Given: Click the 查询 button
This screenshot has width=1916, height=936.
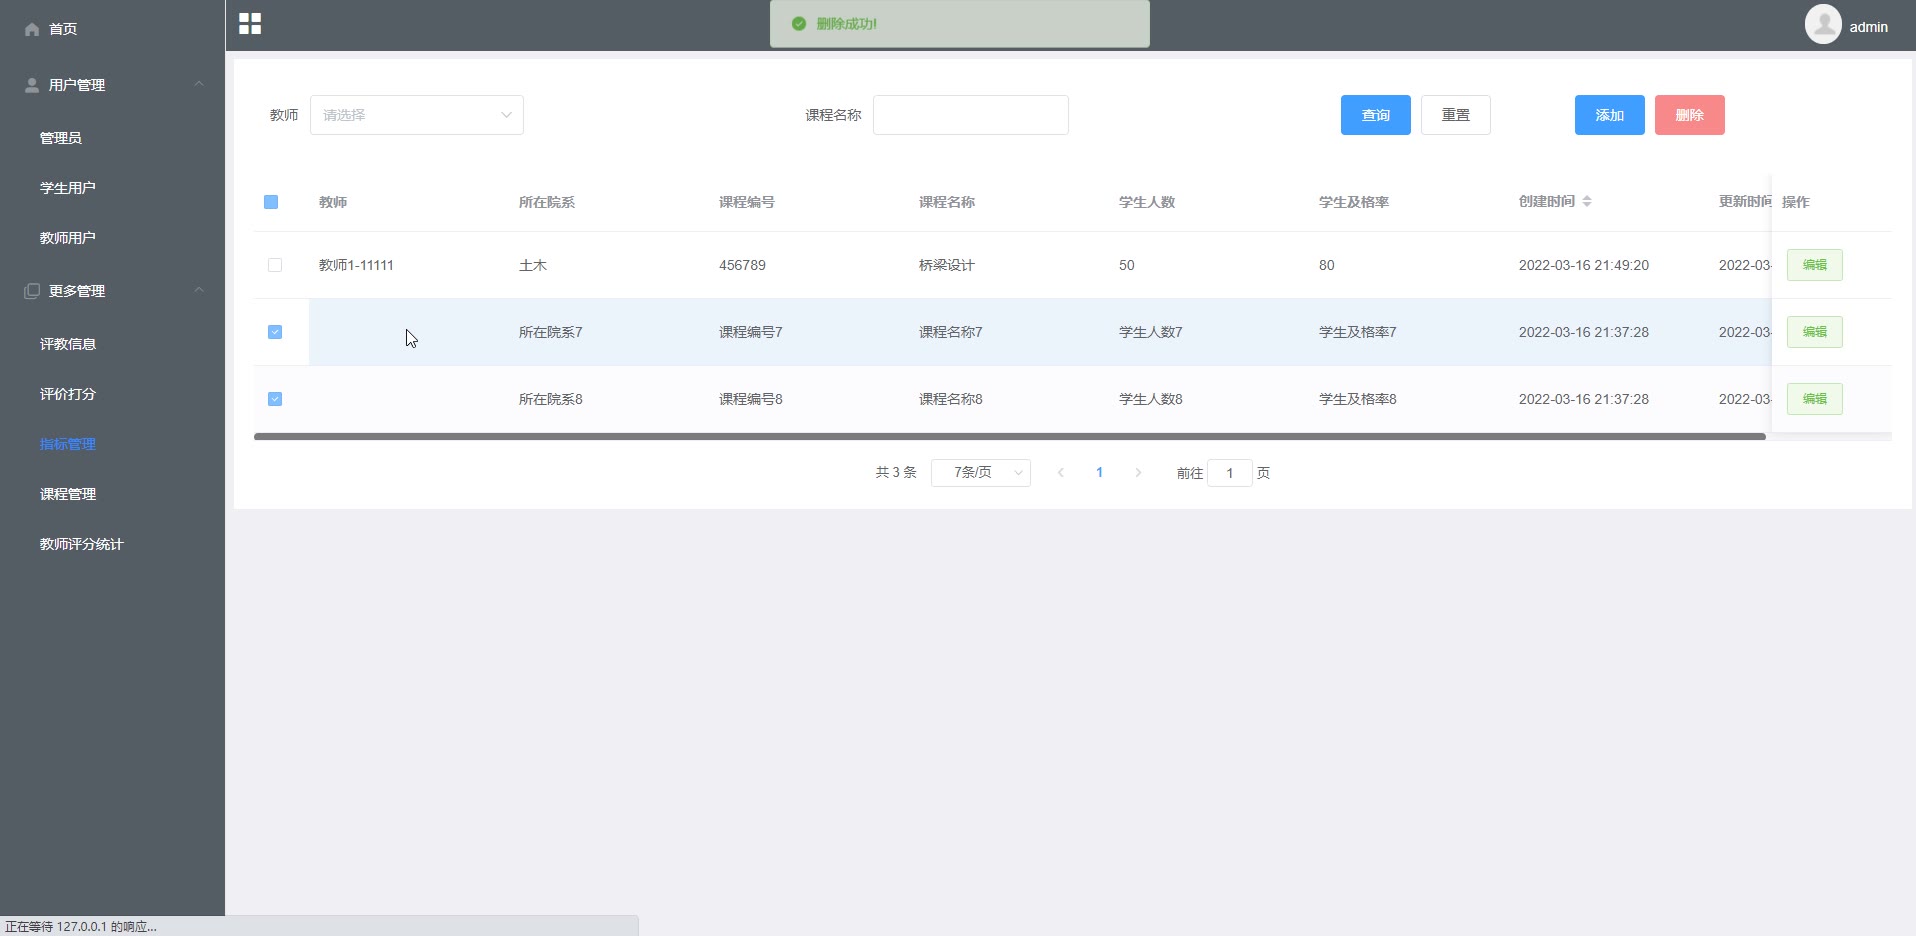Looking at the screenshot, I should pyautogui.click(x=1376, y=115).
